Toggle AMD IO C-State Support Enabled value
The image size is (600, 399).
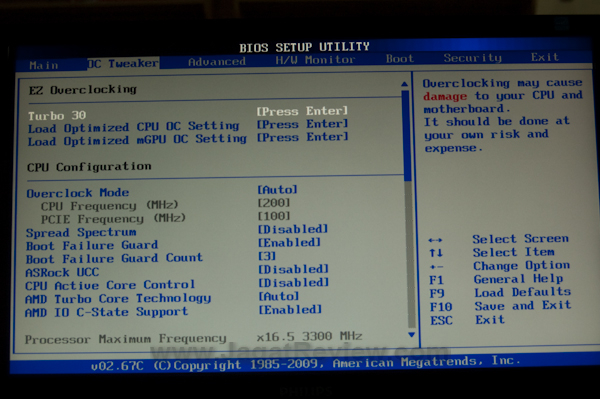(x=290, y=309)
